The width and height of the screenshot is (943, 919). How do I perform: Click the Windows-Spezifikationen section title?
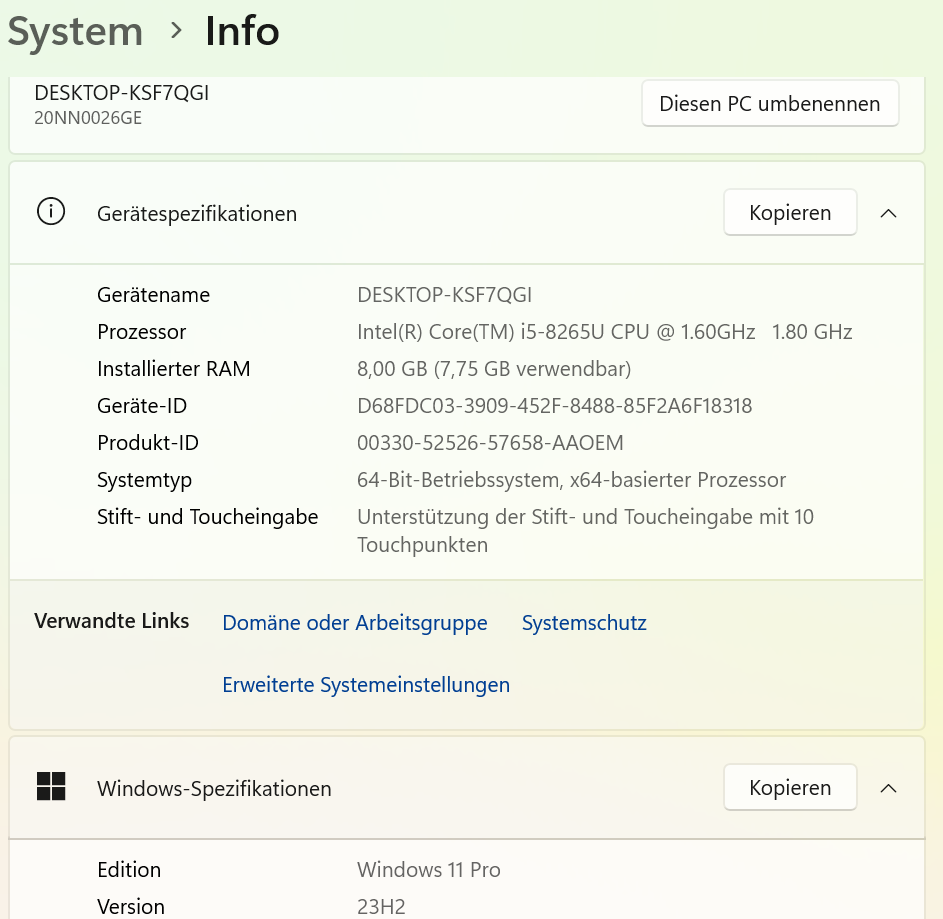[x=214, y=788]
